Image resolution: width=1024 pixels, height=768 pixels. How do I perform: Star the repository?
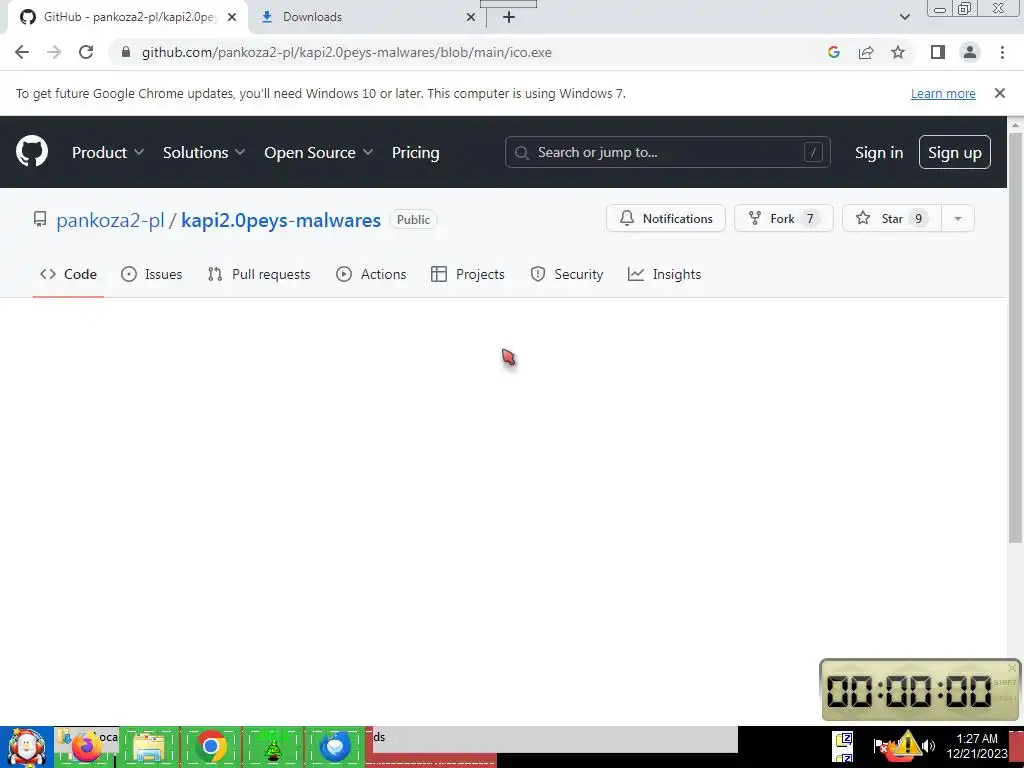[x=891, y=219]
